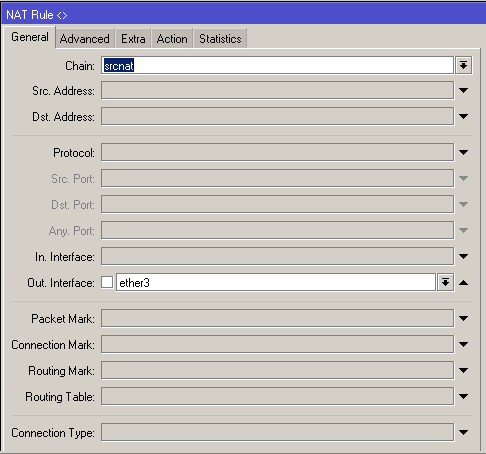The height and width of the screenshot is (454, 486).
Task: Expand the Src. Address field
Action: point(463,90)
